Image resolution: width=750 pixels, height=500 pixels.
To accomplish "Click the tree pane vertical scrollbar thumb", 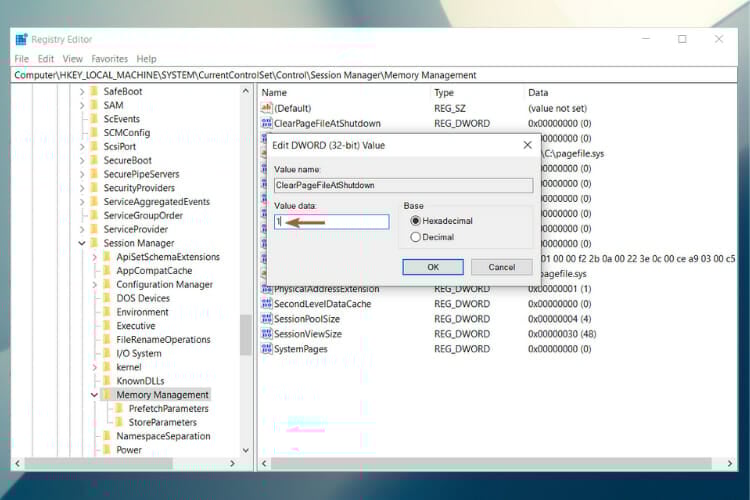I will [246, 335].
